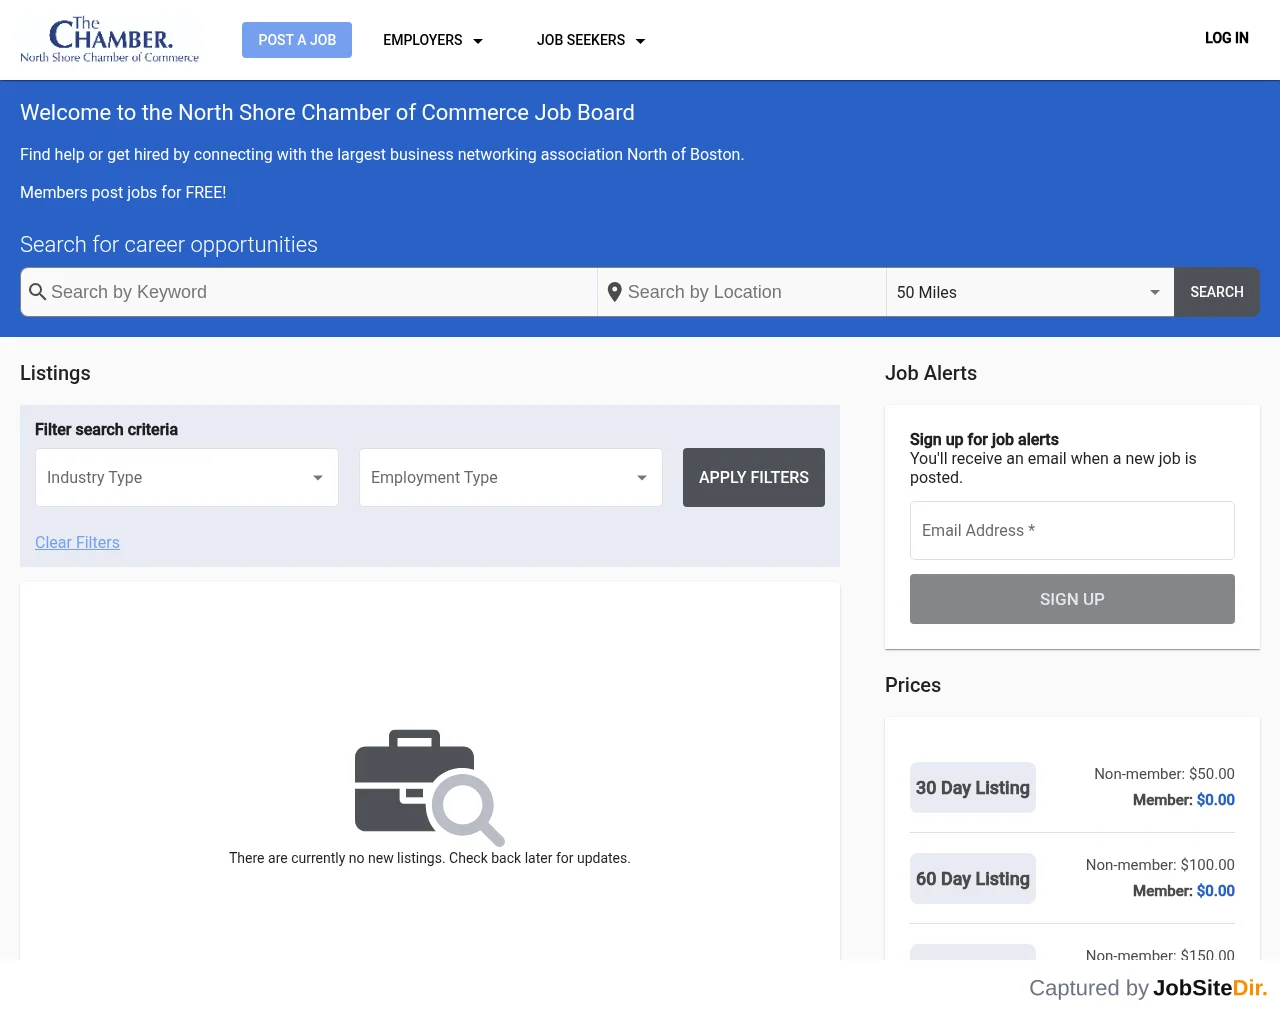Viewport: 1280px width, 1018px height.
Task: Click the briefcase no-listings icon
Action: click(x=429, y=788)
